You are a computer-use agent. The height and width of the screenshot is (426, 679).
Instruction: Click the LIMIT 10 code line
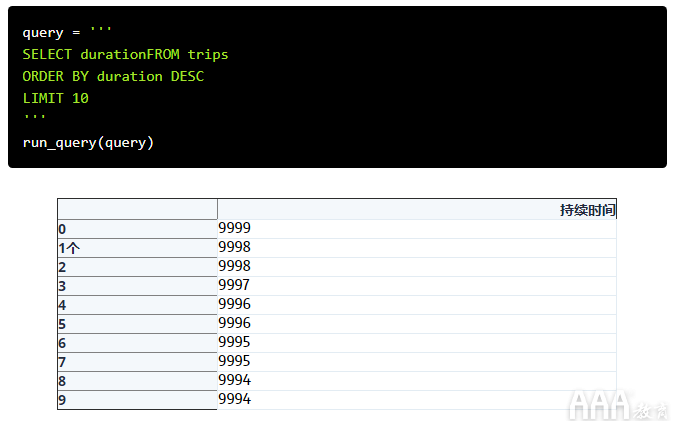pyautogui.click(x=56, y=98)
